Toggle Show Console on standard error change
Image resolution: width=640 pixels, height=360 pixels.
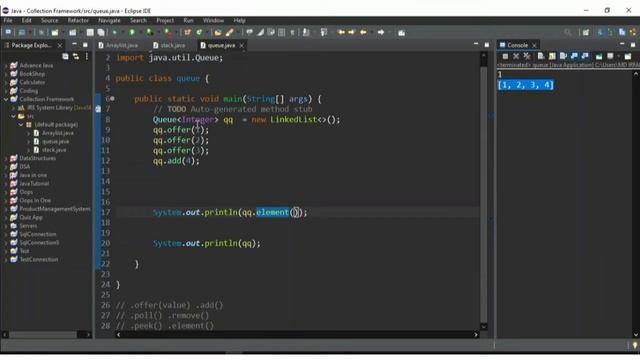coord(585,56)
